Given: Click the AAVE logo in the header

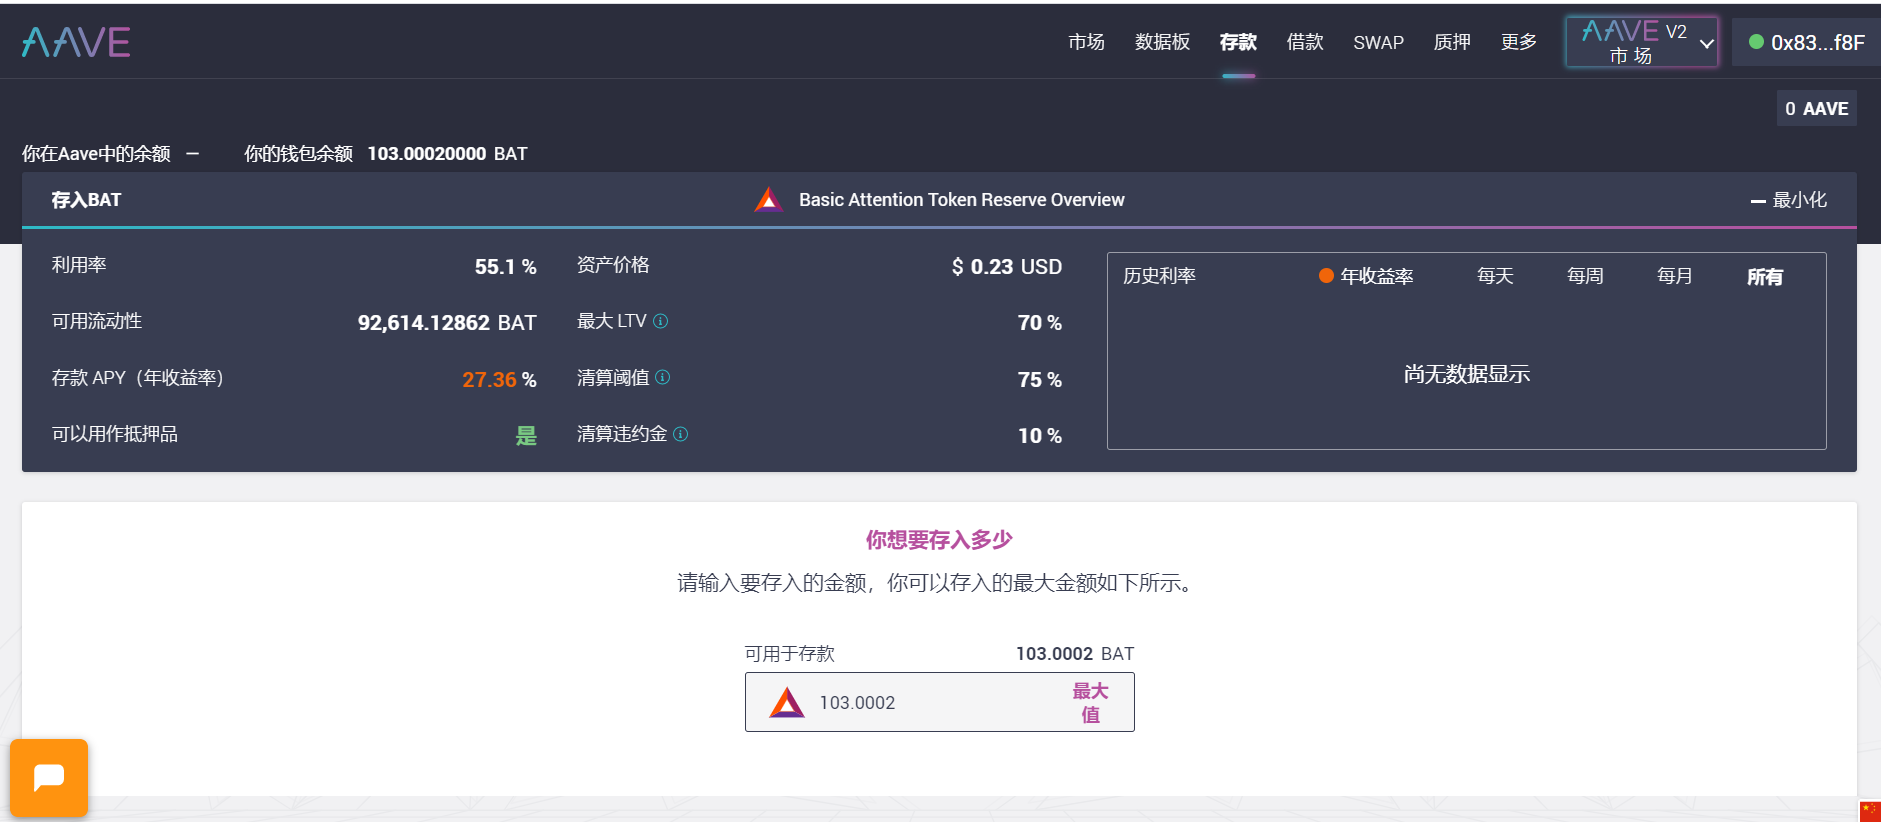Looking at the screenshot, I should [x=76, y=42].
